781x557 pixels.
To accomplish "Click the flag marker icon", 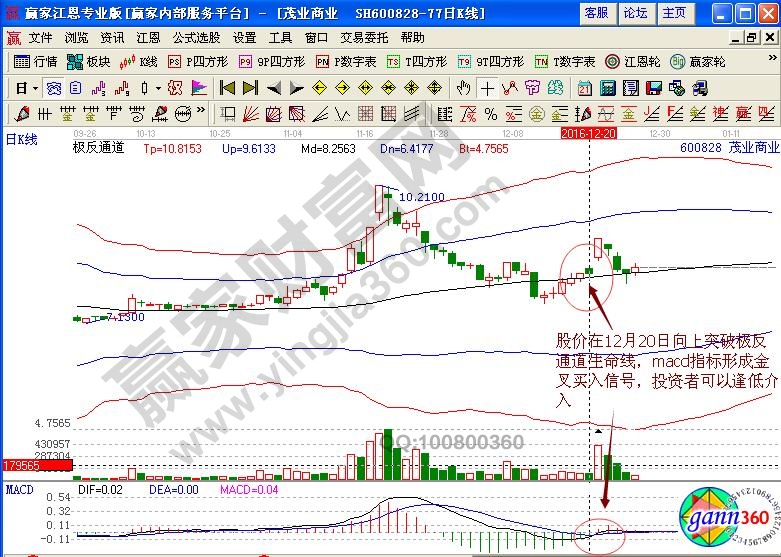I will click(x=199, y=88).
